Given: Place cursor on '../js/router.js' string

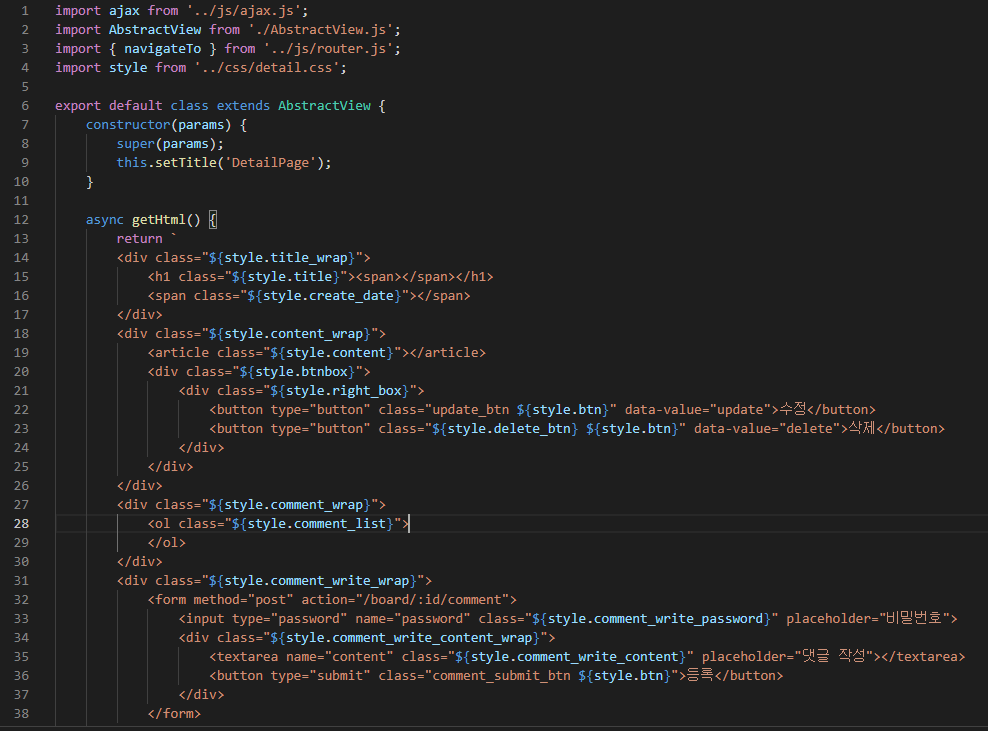Looking at the screenshot, I should coord(328,49).
